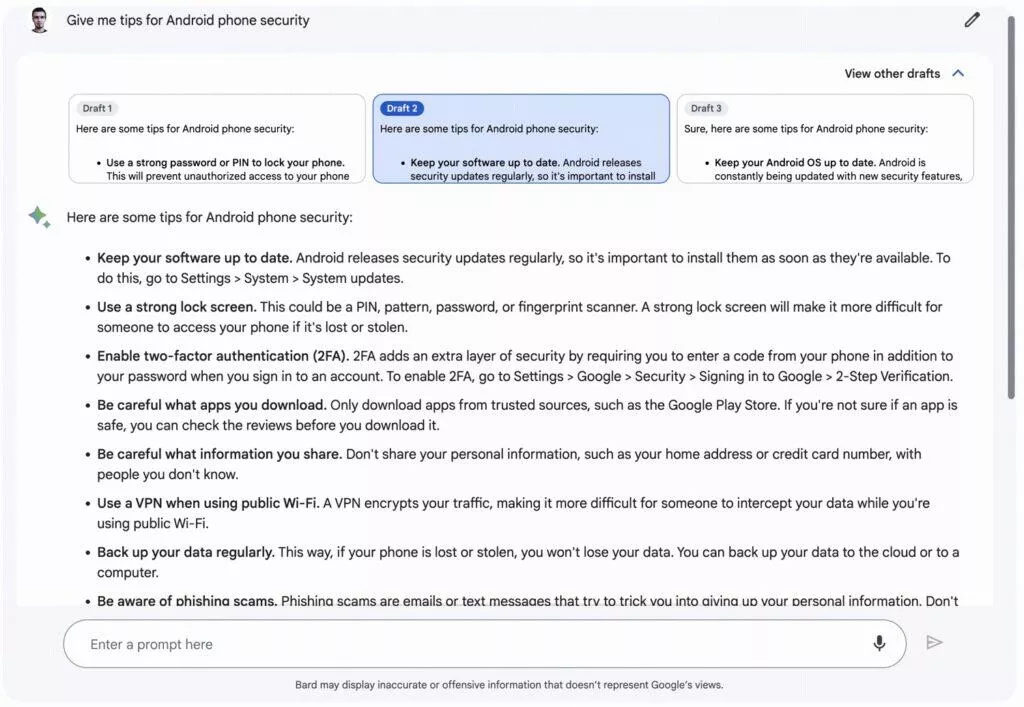Click the Keep your software up to date bullet
Image resolution: width=1024 pixels, height=707 pixels.
[195, 258]
